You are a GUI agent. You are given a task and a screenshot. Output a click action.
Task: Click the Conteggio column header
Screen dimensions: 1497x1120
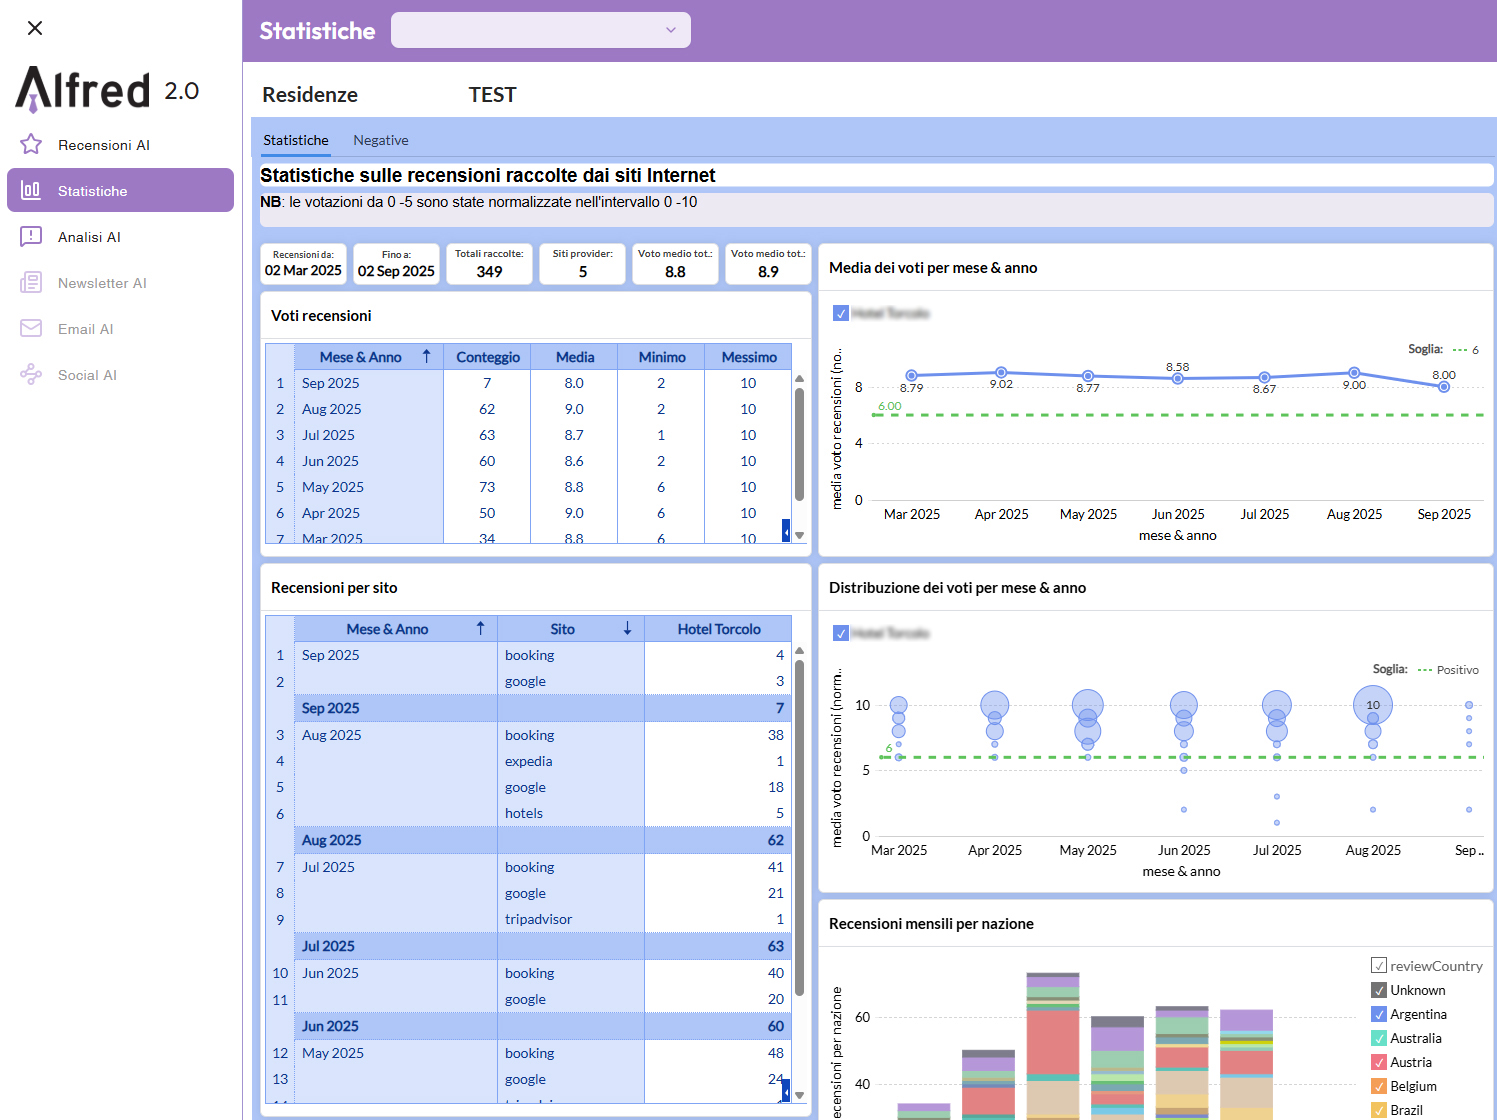pyautogui.click(x=487, y=357)
